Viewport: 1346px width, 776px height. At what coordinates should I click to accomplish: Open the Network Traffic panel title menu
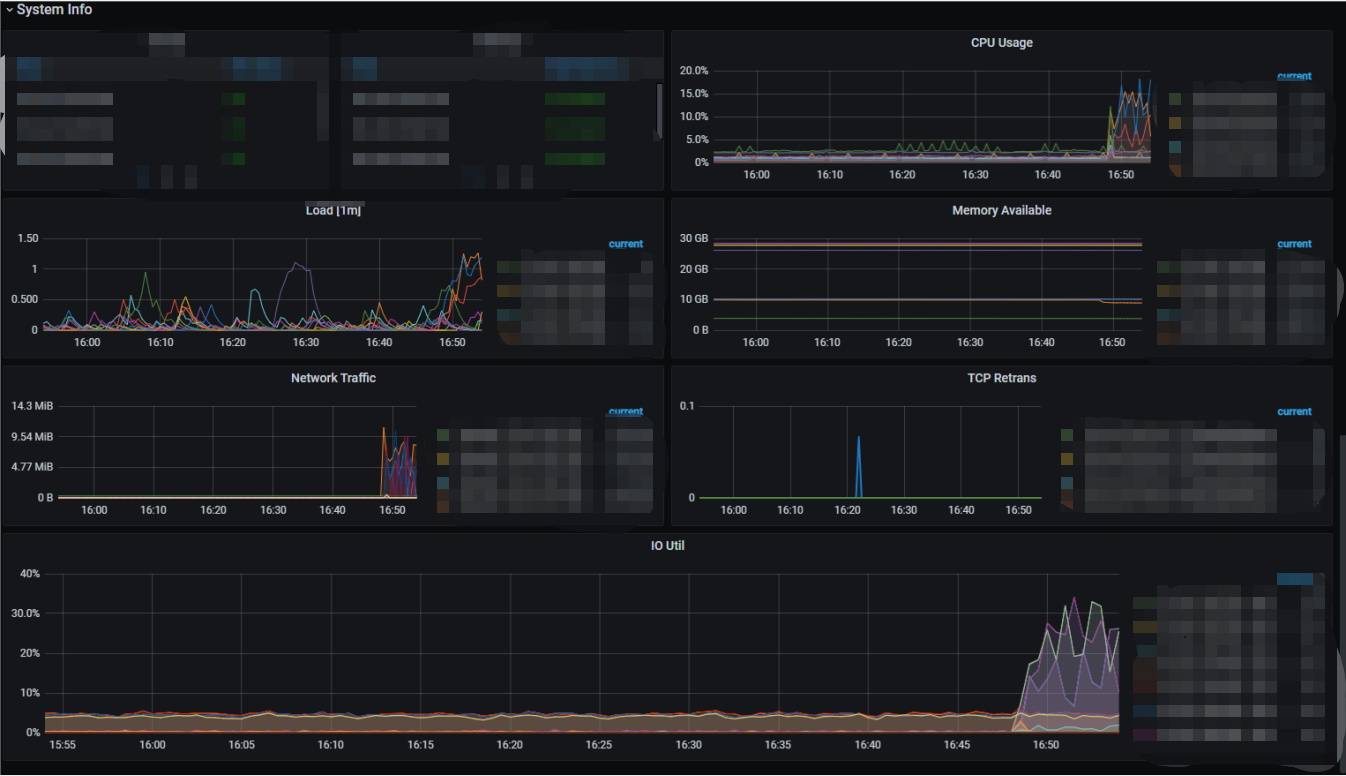(333, 378)
